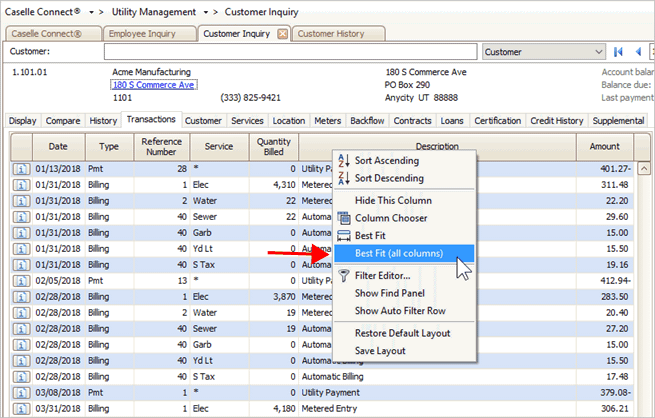Select Show Find Panel
The width and height of the screenshot is (655, 418).
pos(404,294)
